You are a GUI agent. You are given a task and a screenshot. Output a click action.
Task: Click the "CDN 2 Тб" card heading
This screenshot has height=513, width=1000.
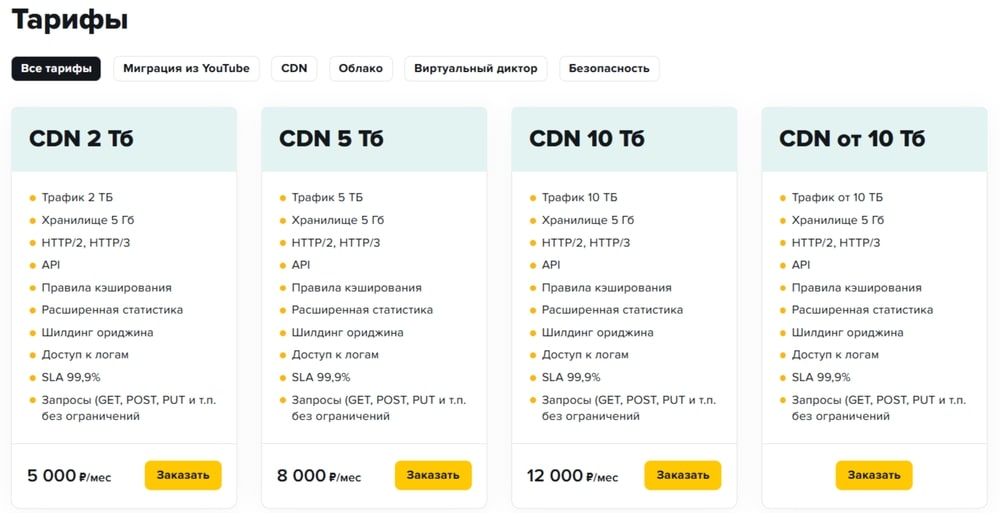click(x=81, y=138)
